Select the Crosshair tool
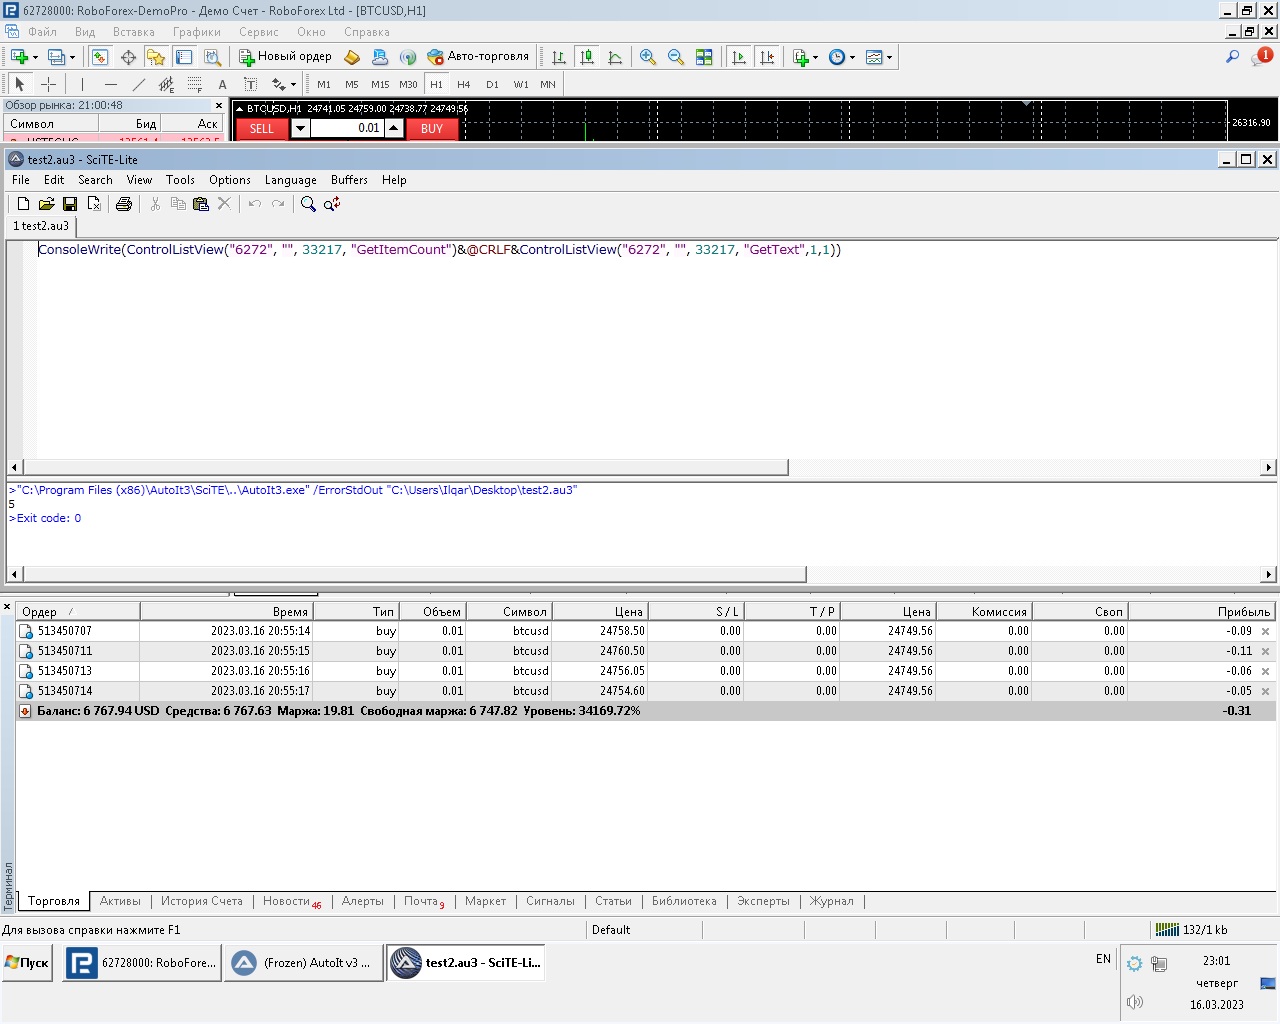 (48, 84)
